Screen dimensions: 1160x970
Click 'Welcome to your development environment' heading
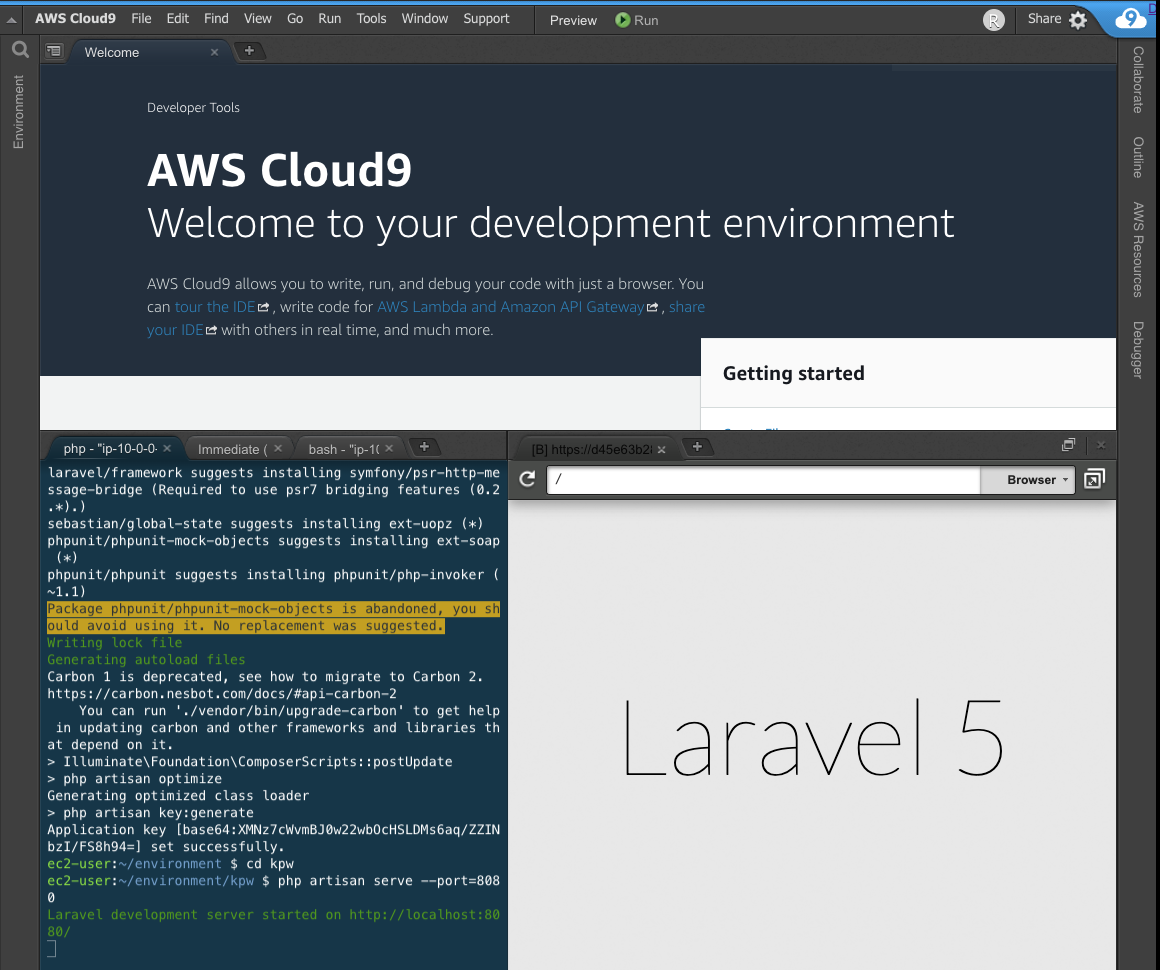(x=550, y=223)
